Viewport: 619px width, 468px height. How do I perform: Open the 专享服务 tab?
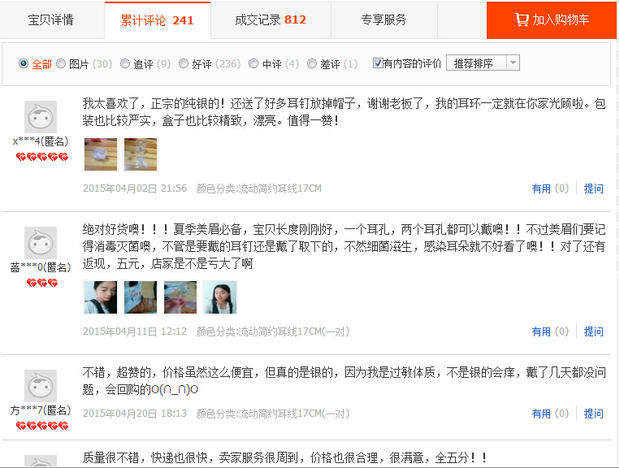384,20
